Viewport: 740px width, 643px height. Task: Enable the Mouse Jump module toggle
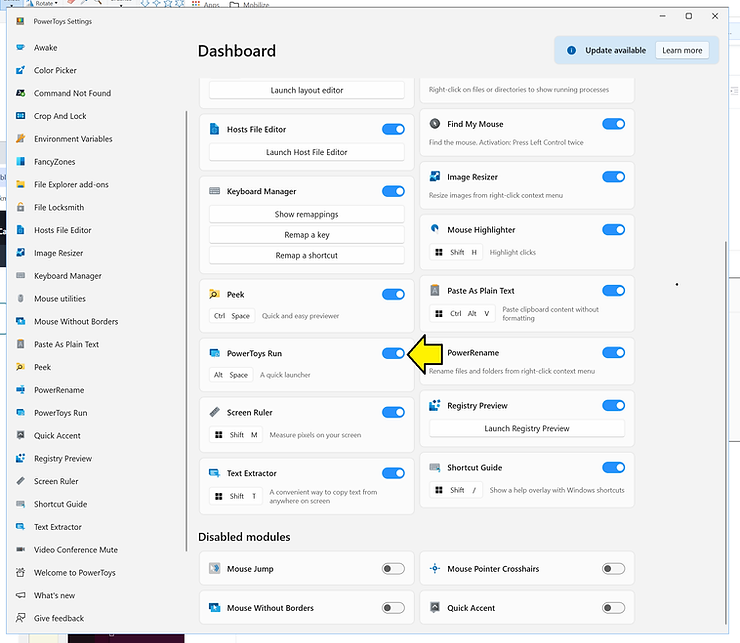[x=393, y=569]
